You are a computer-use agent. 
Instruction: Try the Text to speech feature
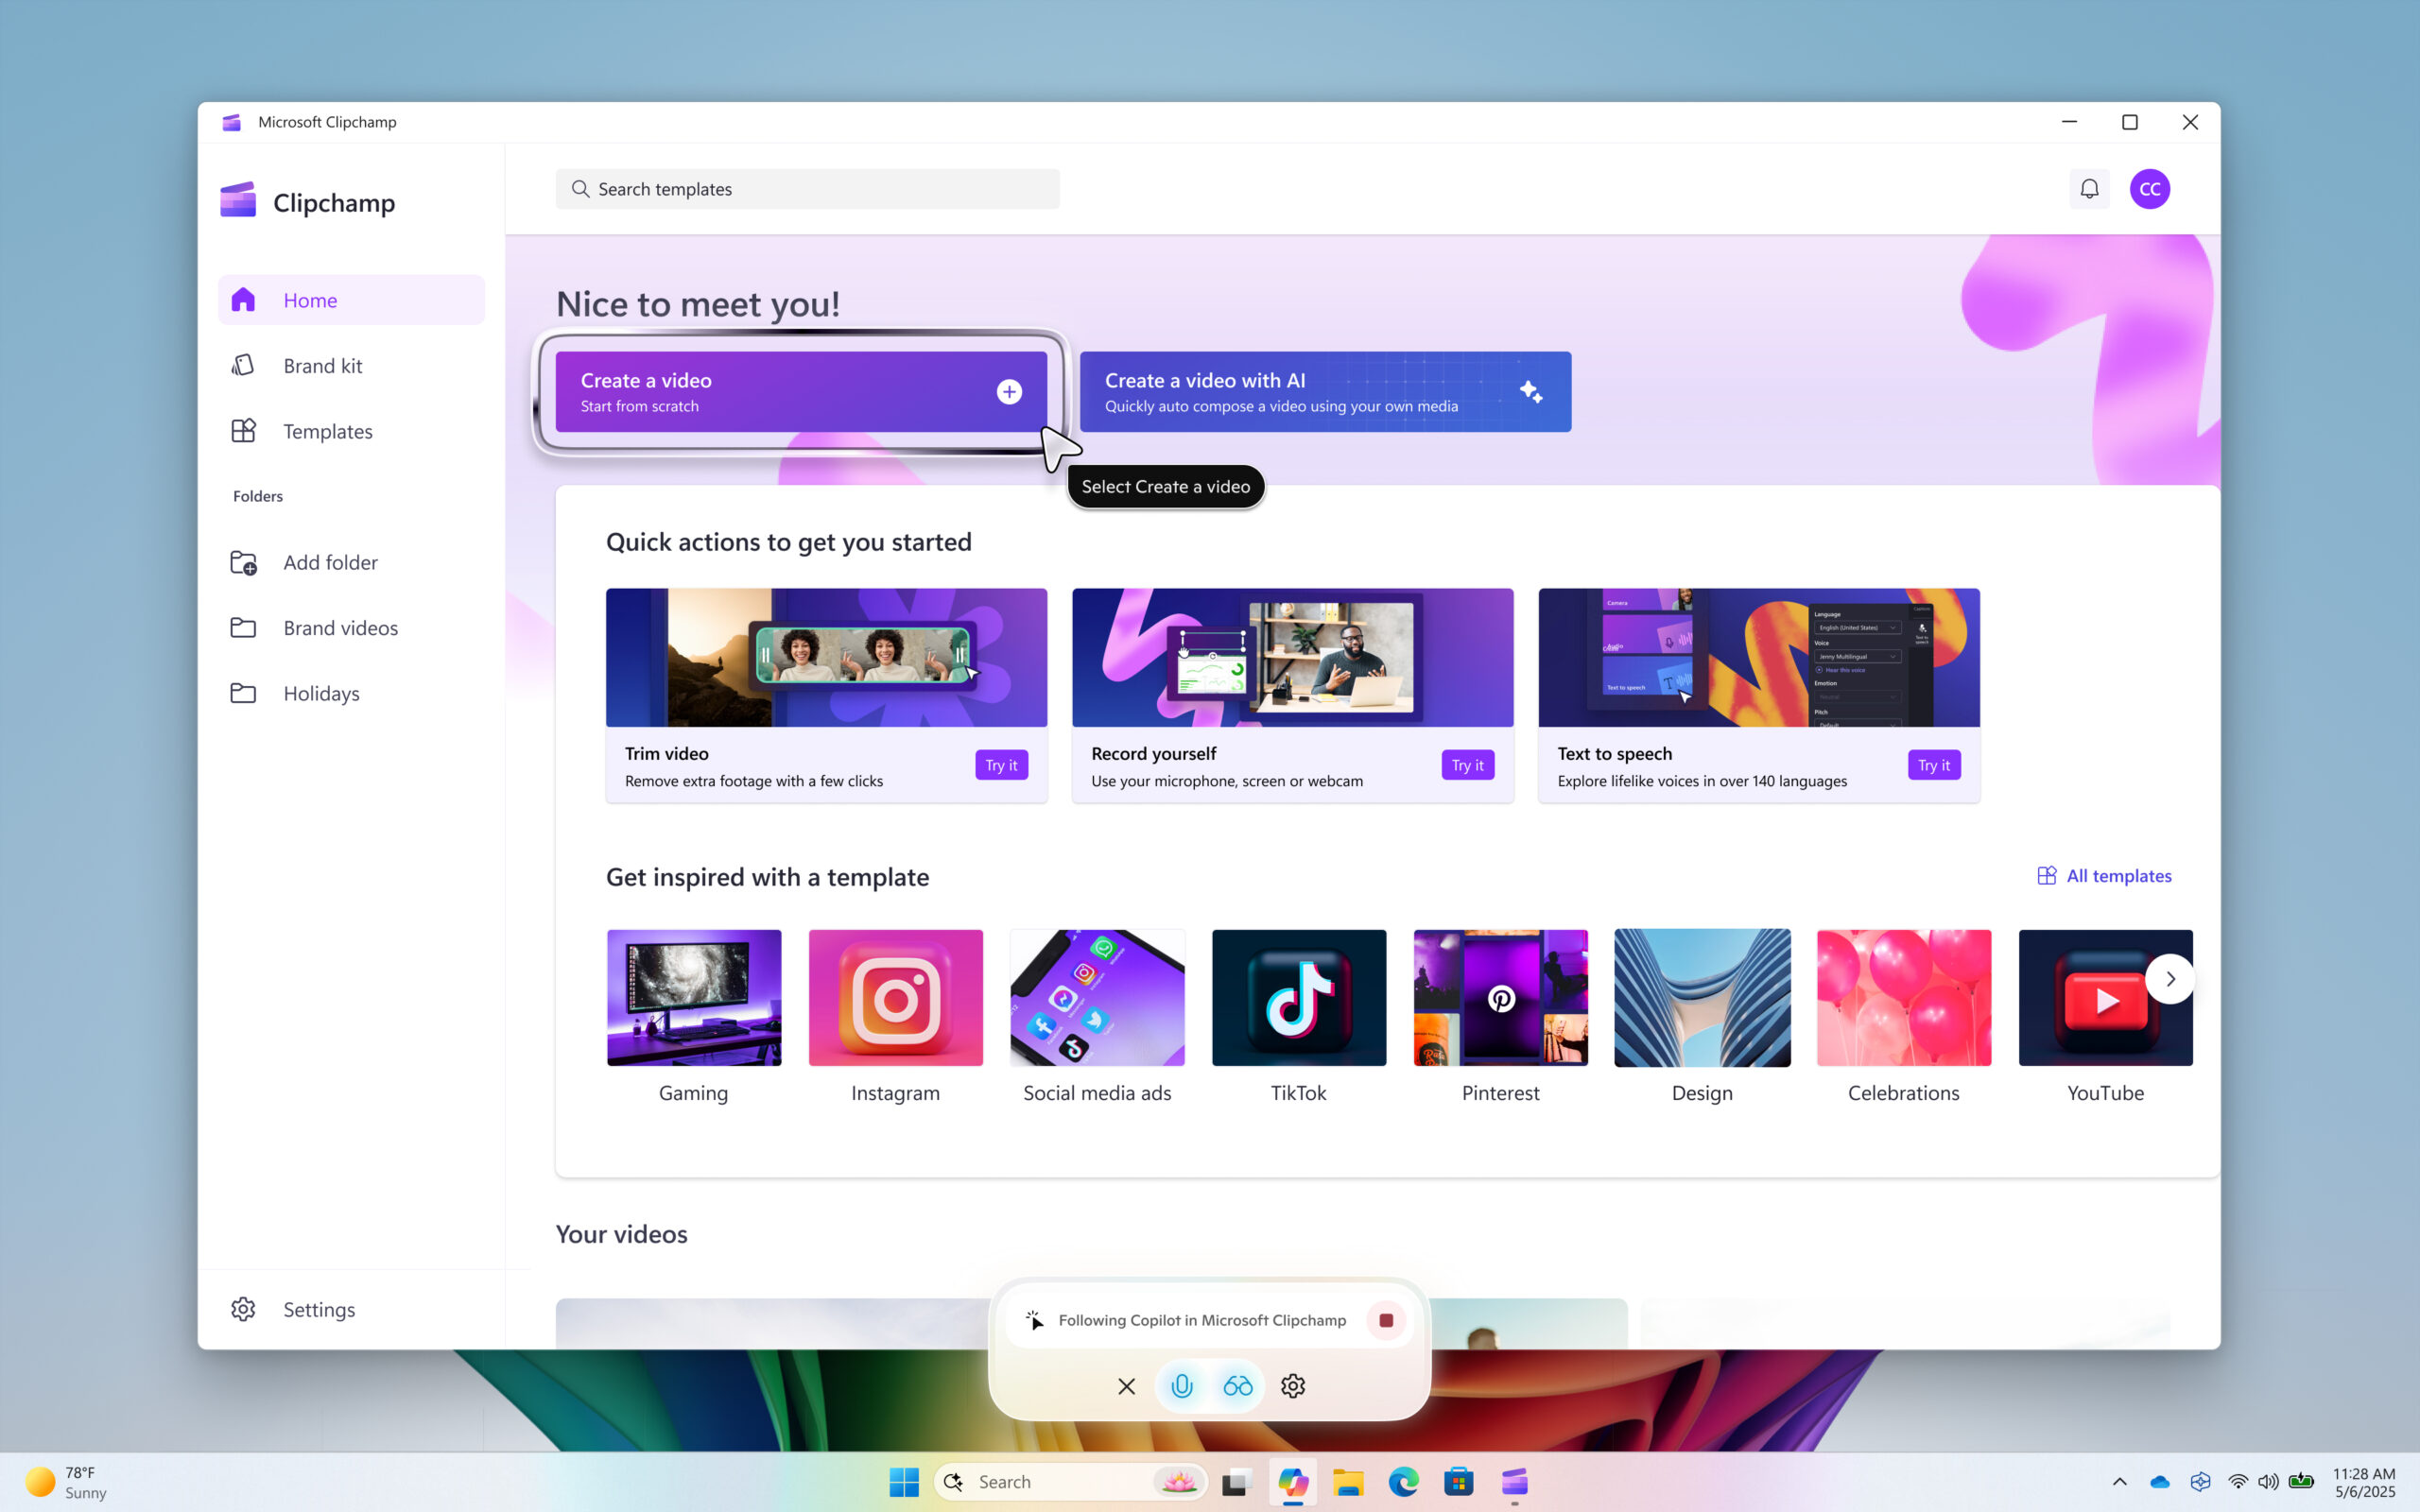(1933, 764)
